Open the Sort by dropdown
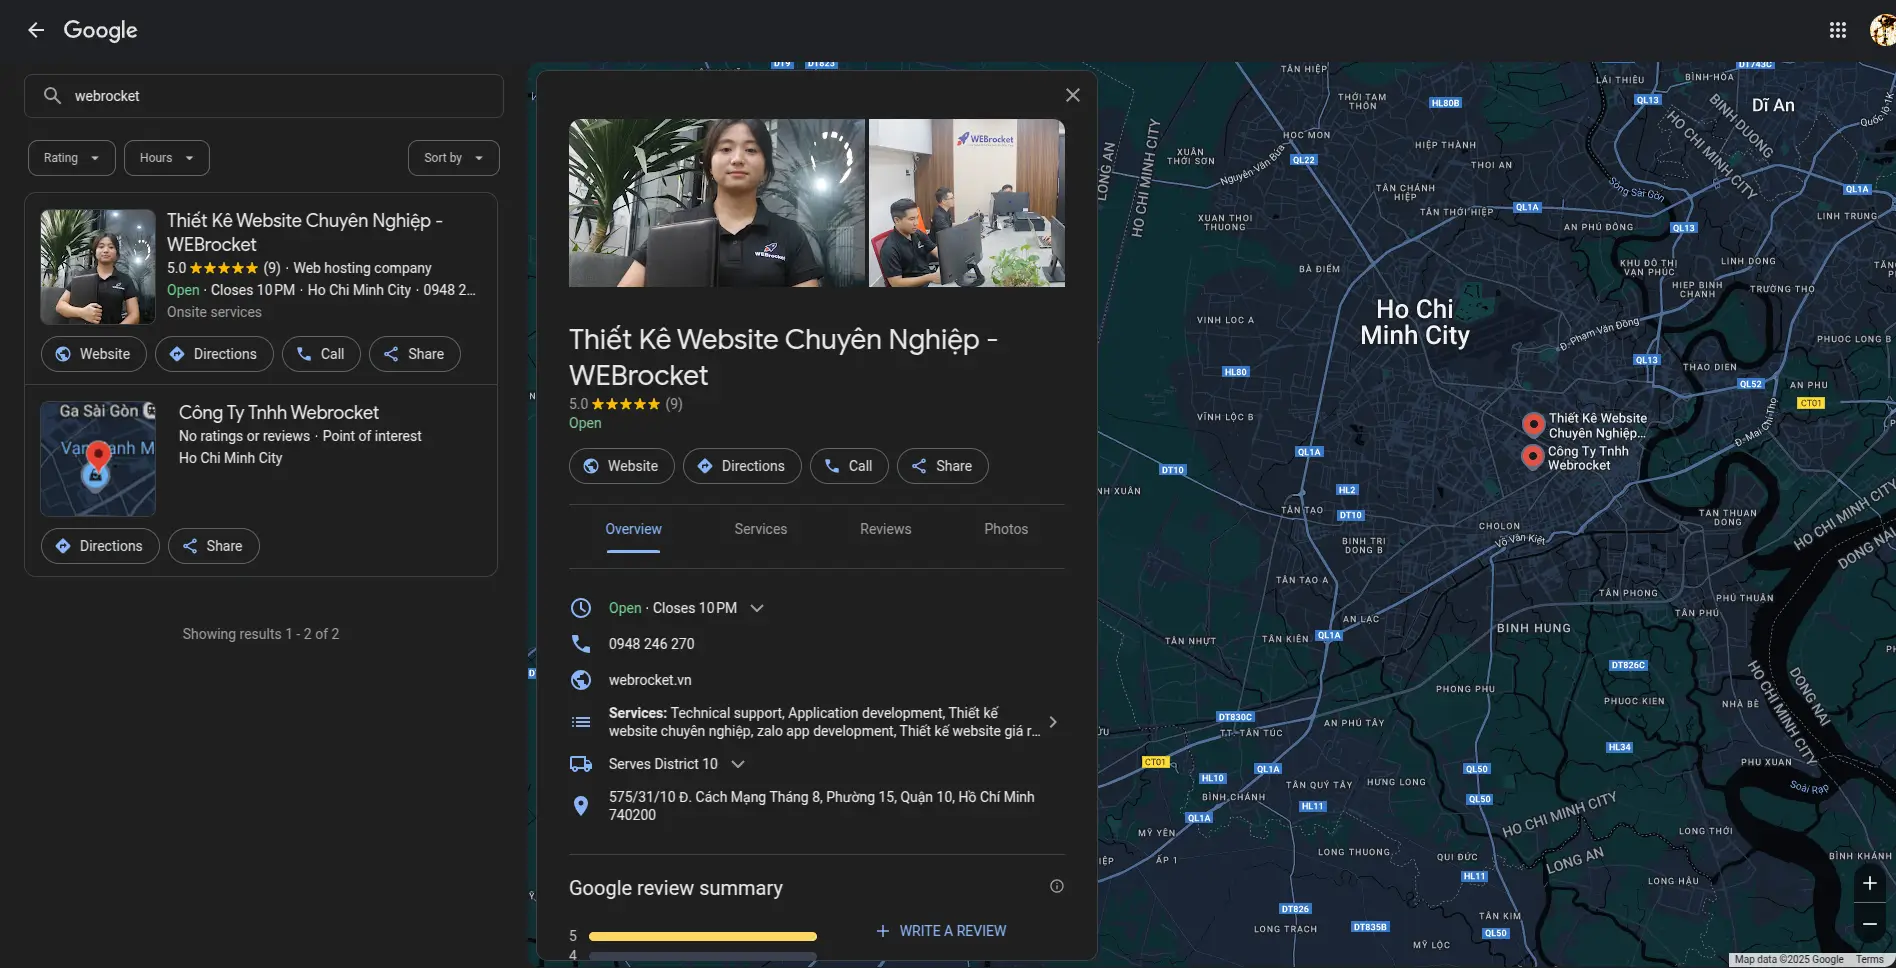The height and width of the screenshot is (968, 1896). click(x=453, y=158)
